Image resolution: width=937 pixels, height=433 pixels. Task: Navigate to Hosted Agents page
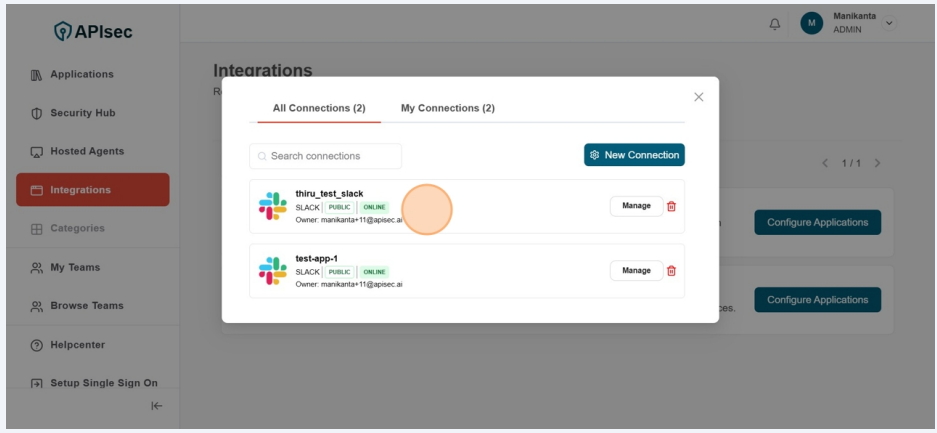[x=87, y=151]
